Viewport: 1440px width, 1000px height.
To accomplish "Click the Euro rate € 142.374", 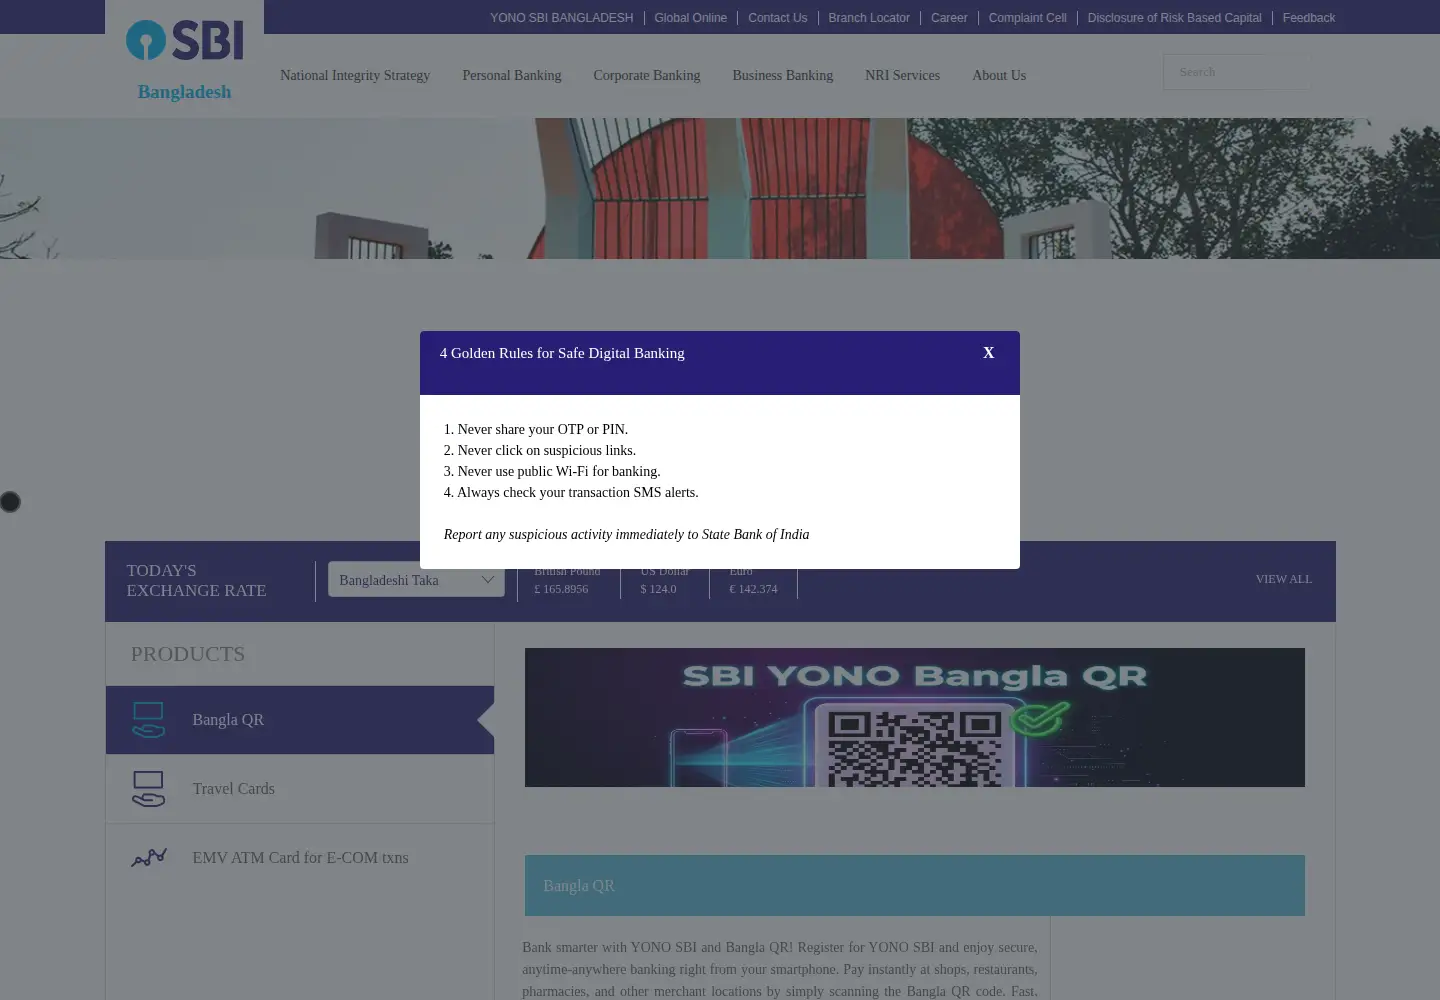I will (x=753, y=589).
